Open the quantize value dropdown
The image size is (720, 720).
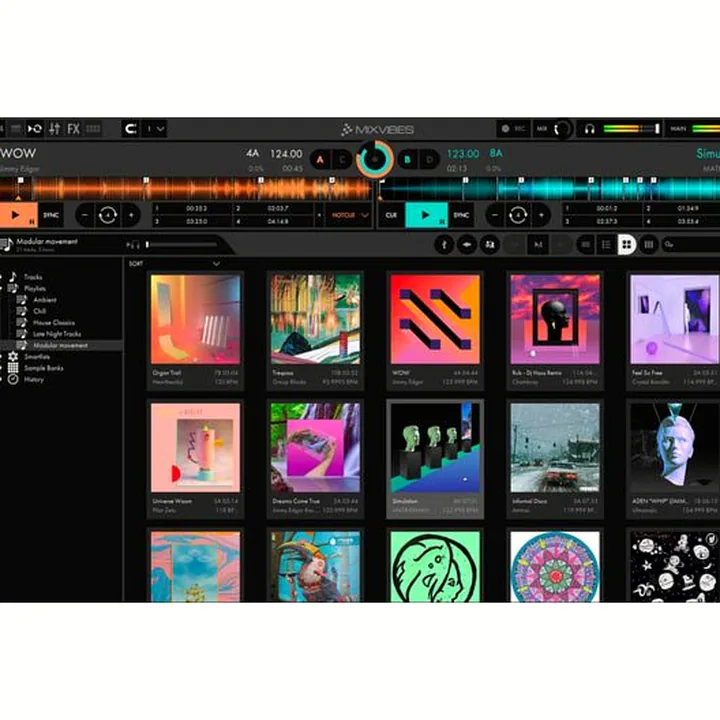click(155, 129)
